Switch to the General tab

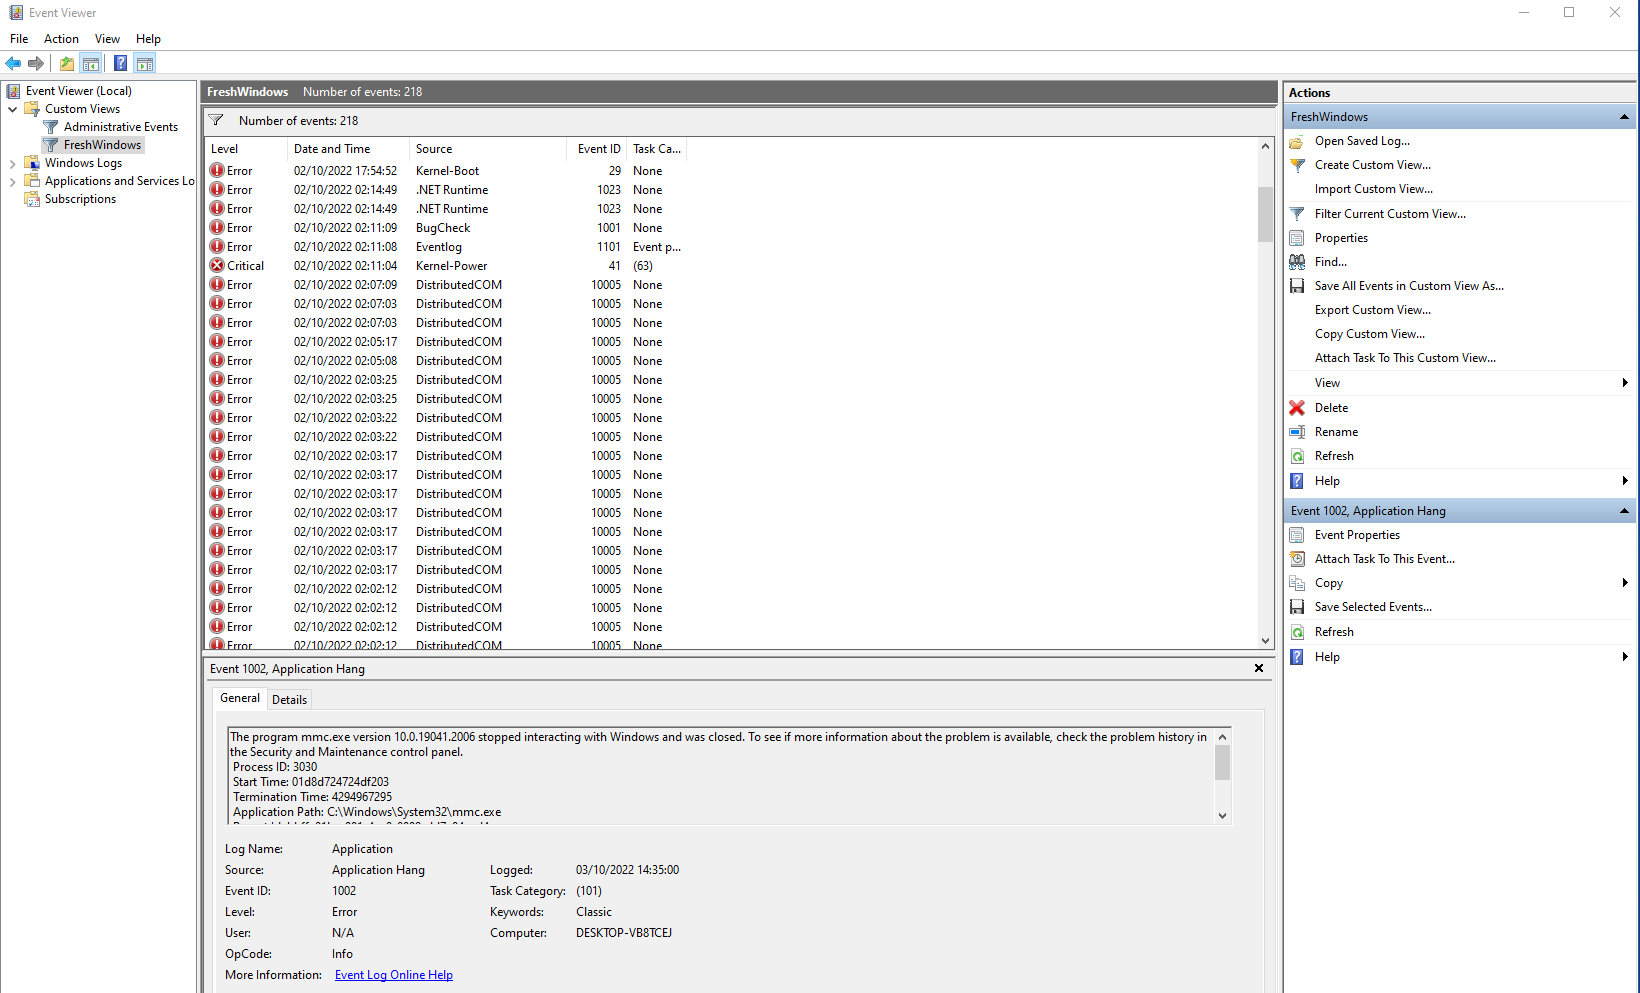(240, 698)
